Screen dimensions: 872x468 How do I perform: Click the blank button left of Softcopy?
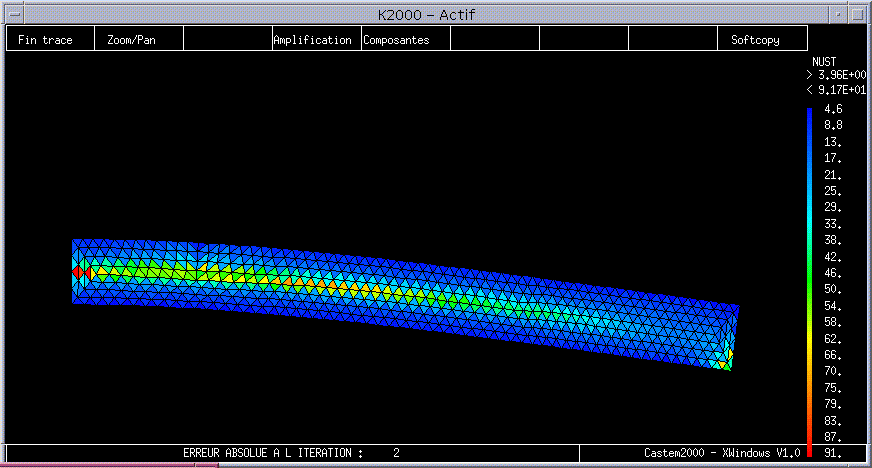pos(672,40)
